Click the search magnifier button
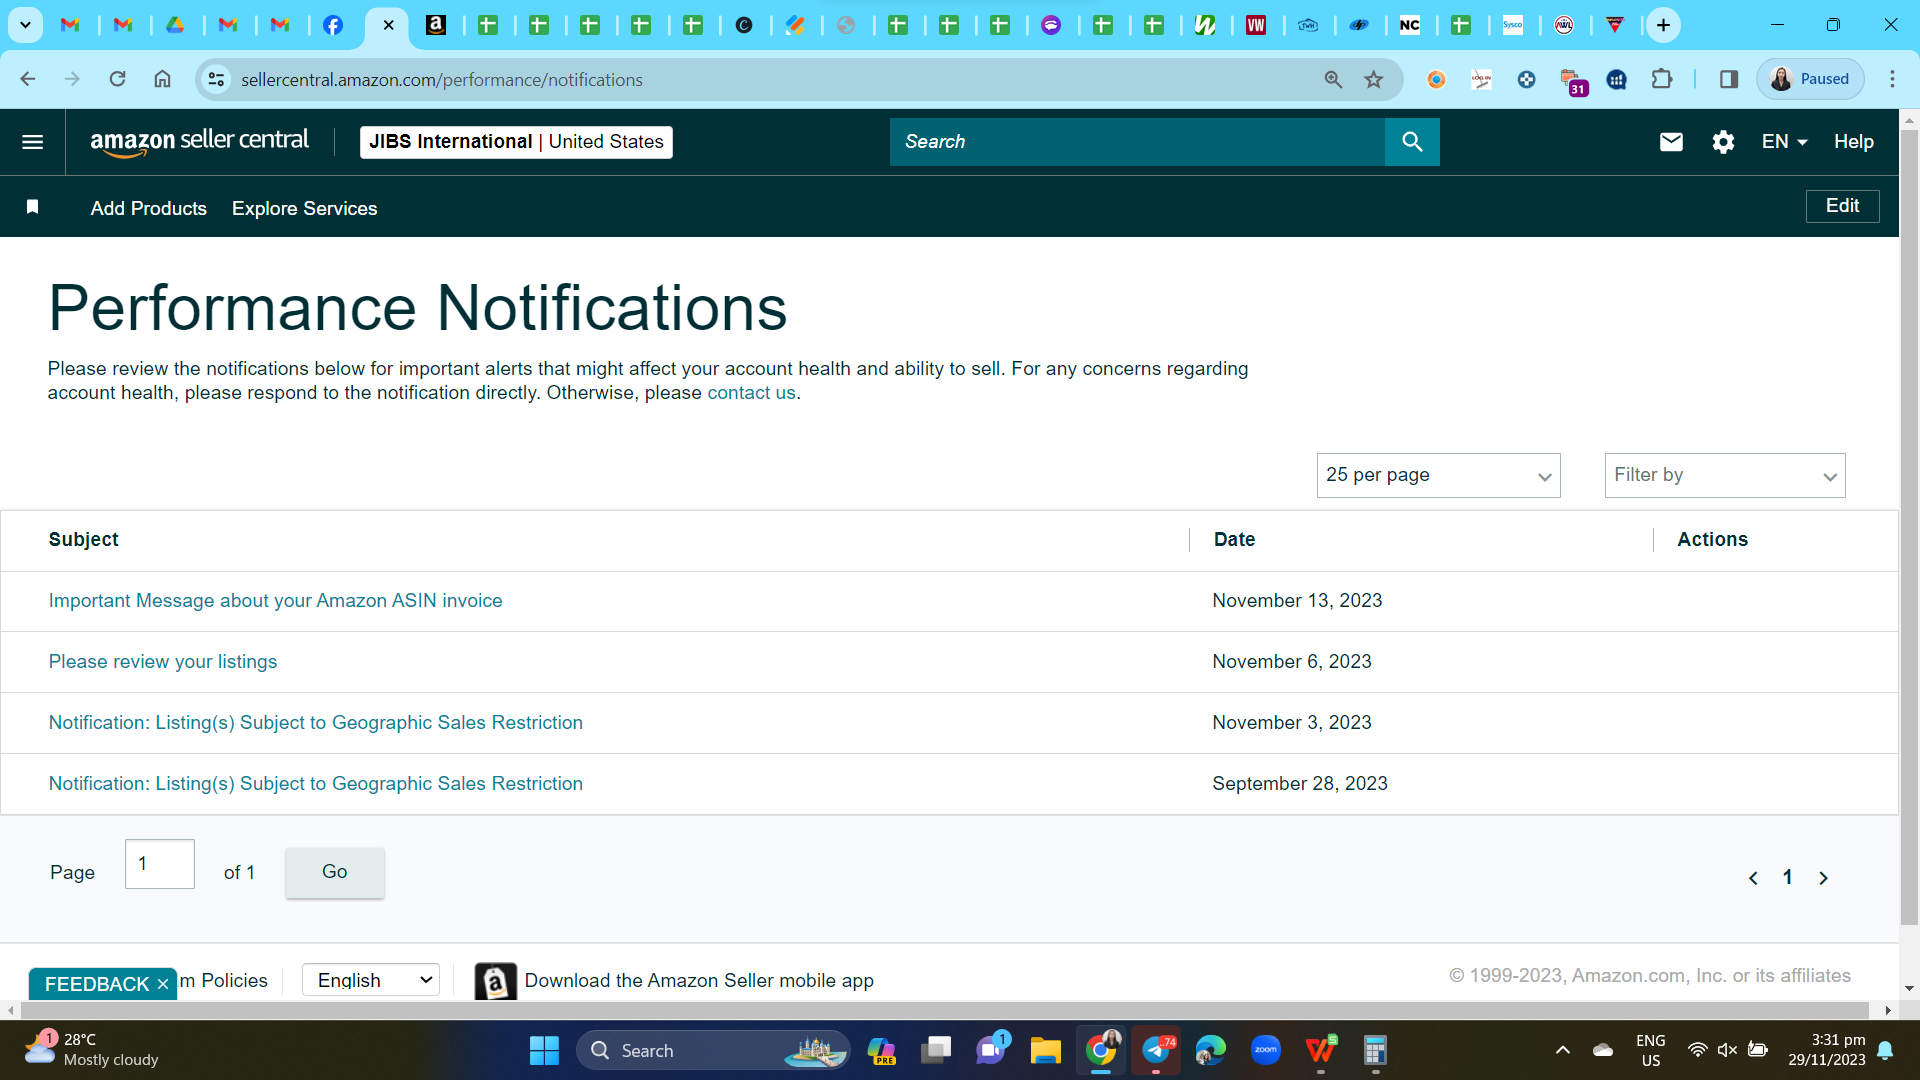1920x1080 pixels. pos(1412,142)
